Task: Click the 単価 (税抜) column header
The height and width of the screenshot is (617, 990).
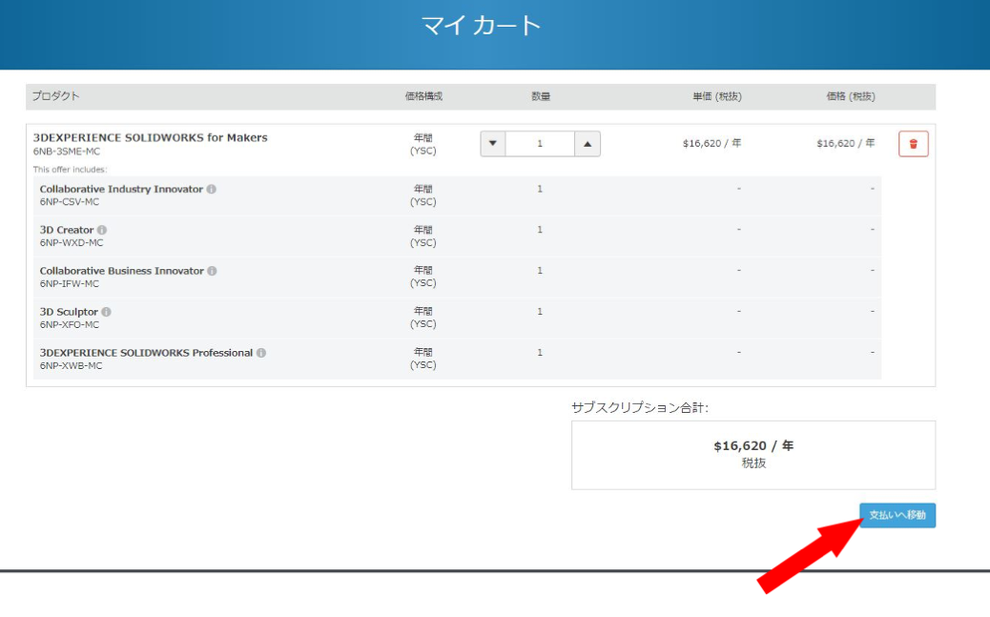Action: click(x=717, y=97)
